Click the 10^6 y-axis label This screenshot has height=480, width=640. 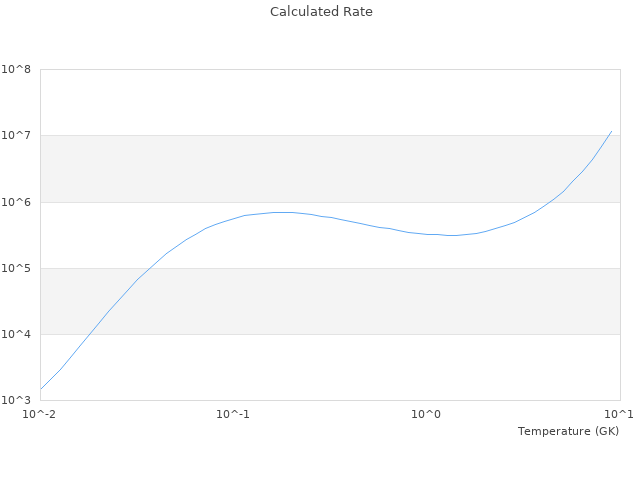click(16, 202)
